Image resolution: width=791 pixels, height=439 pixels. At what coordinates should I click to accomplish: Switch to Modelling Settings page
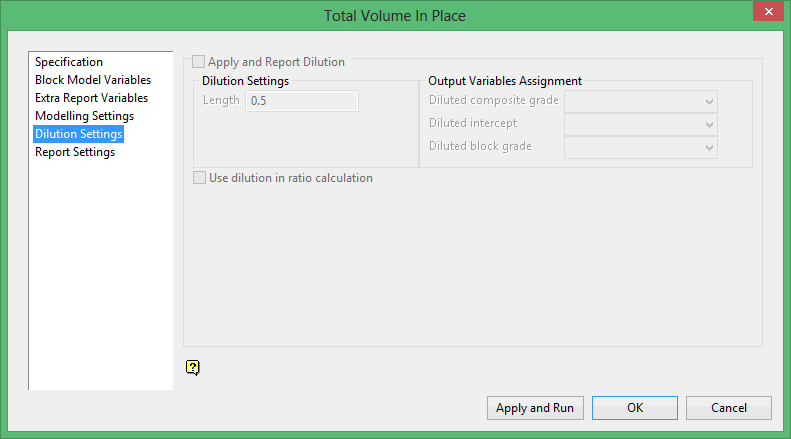[x=84, y=116]
